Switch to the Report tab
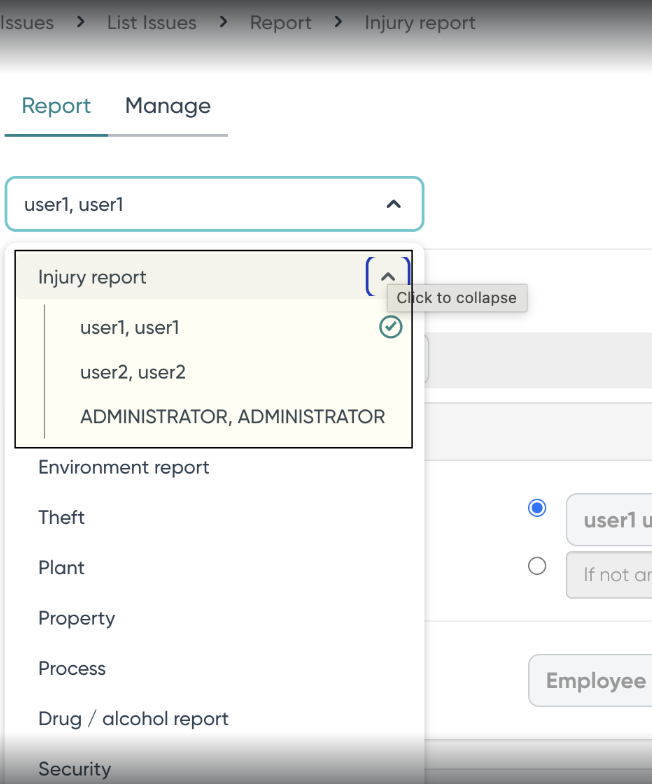This screenshot has height=784, width=652. (56, 106)
